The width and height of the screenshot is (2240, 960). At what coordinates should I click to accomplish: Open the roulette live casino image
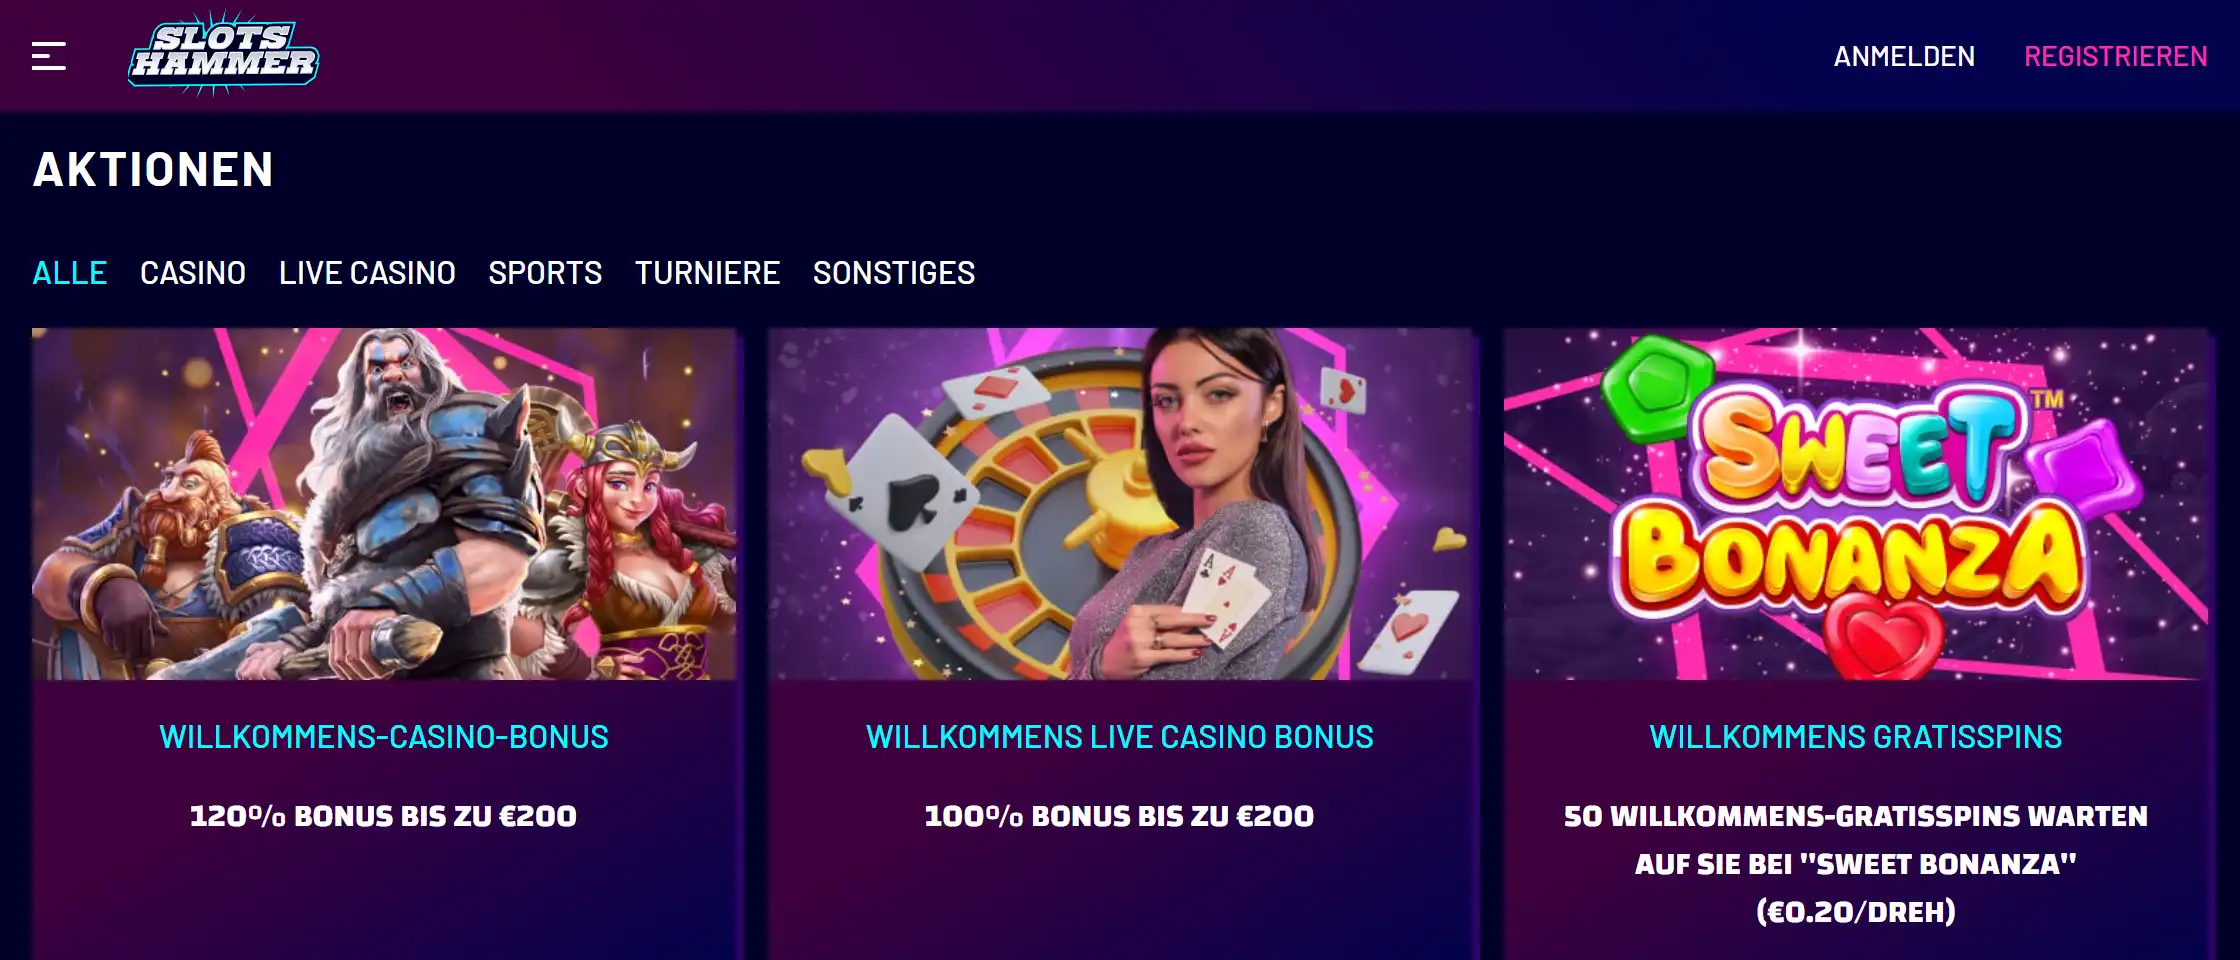(x=1120, y=504)
